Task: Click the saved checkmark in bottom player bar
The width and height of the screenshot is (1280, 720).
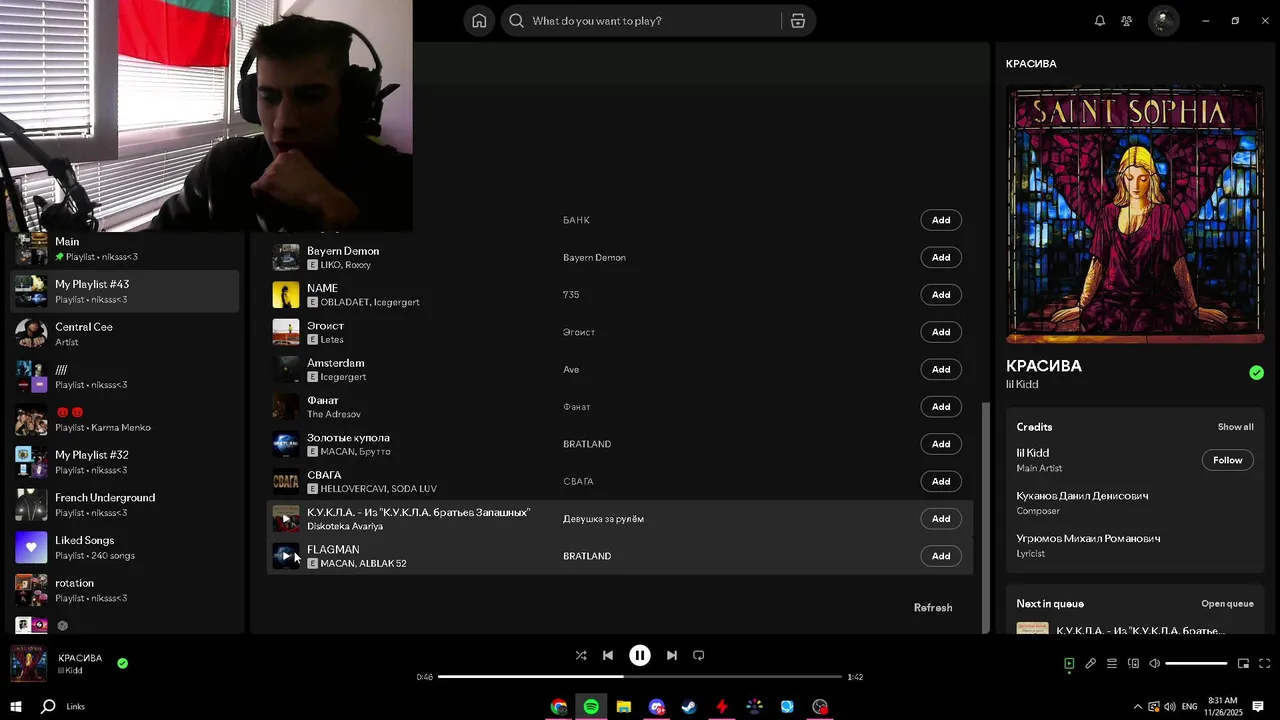Action: [x=122, y=663]
